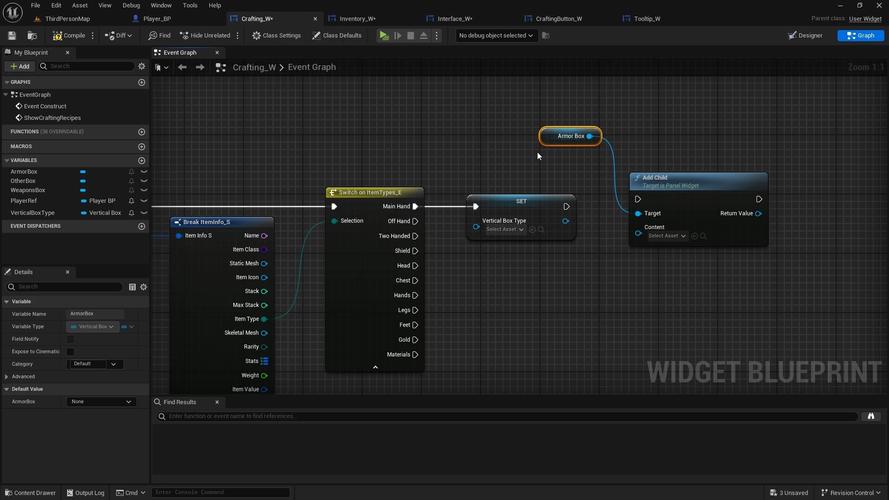
Task: Open the Debug menu
Action: pyautogui.click(x=131, y=5)
